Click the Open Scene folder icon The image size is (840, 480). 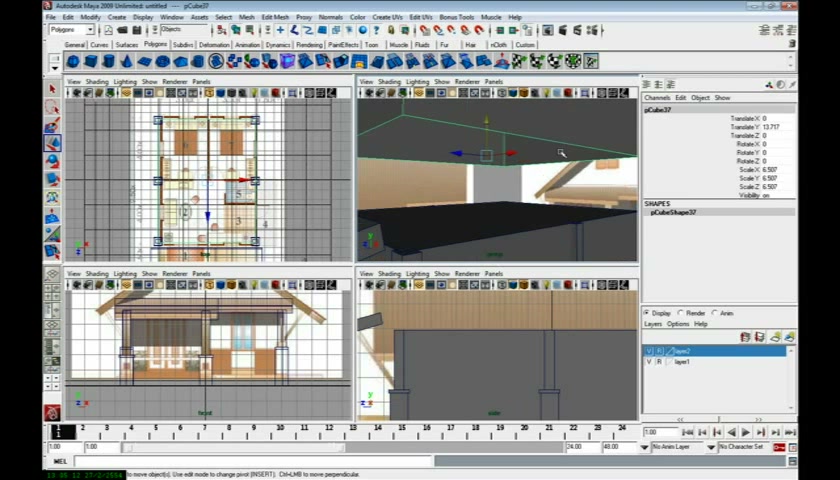point(122,30)
